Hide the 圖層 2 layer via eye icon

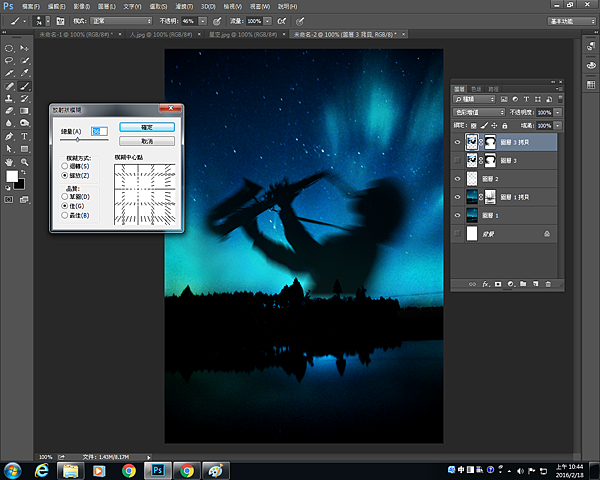point(459,178)
